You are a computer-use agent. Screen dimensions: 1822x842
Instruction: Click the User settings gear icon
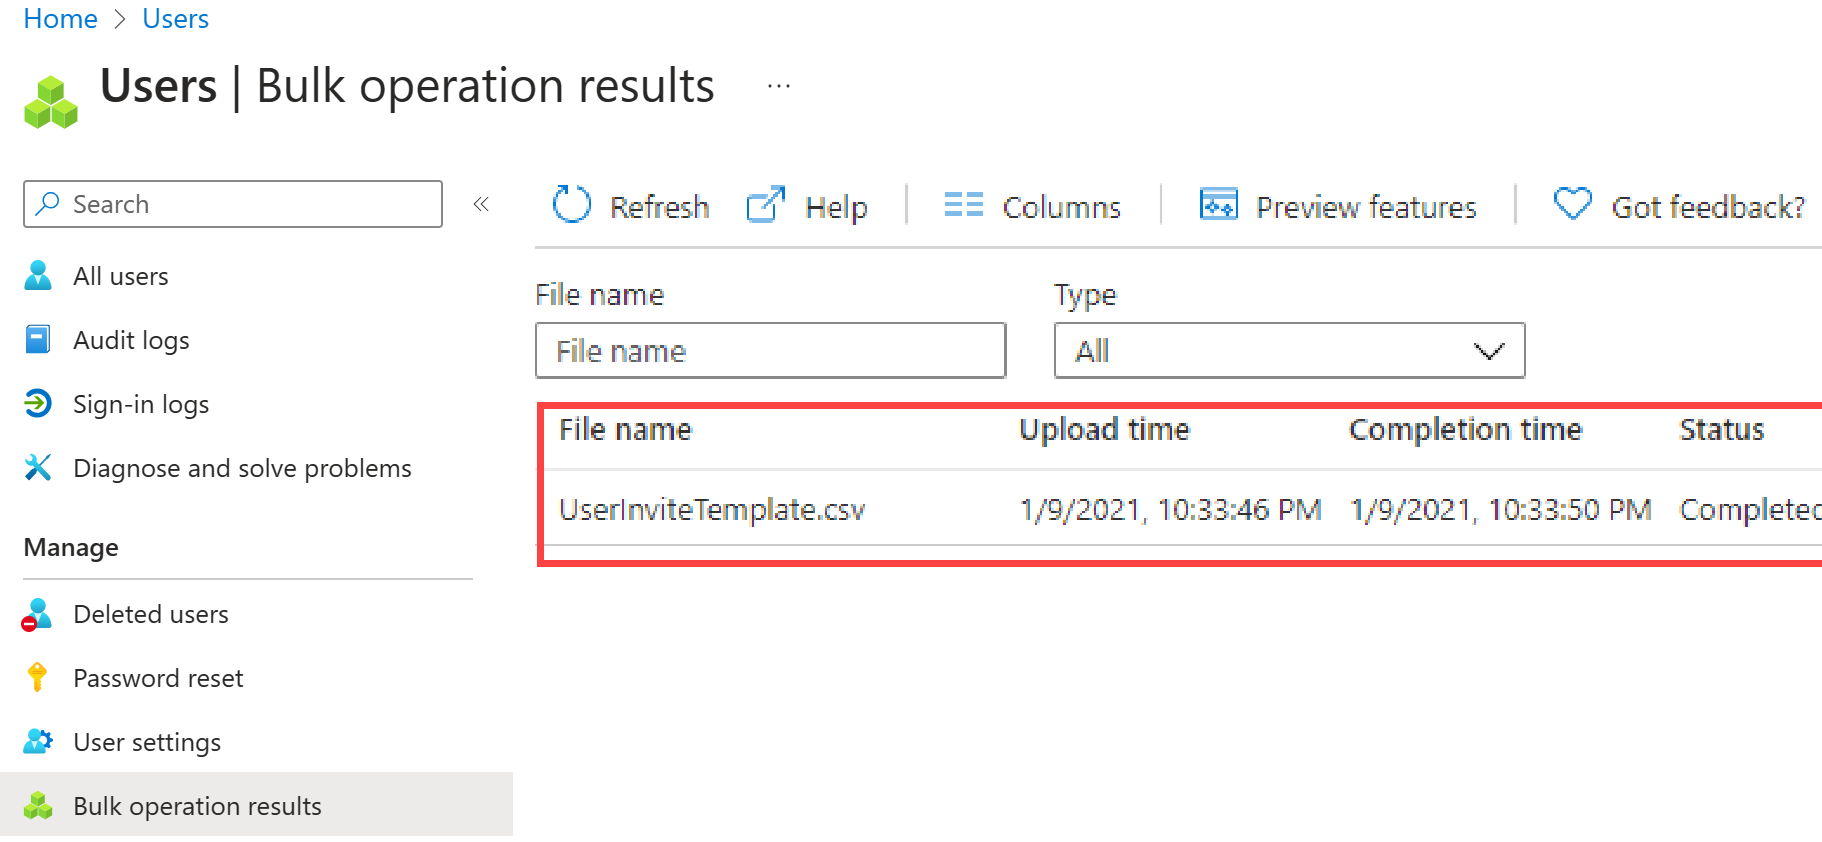pyautogui.click(x=38, y=741)
